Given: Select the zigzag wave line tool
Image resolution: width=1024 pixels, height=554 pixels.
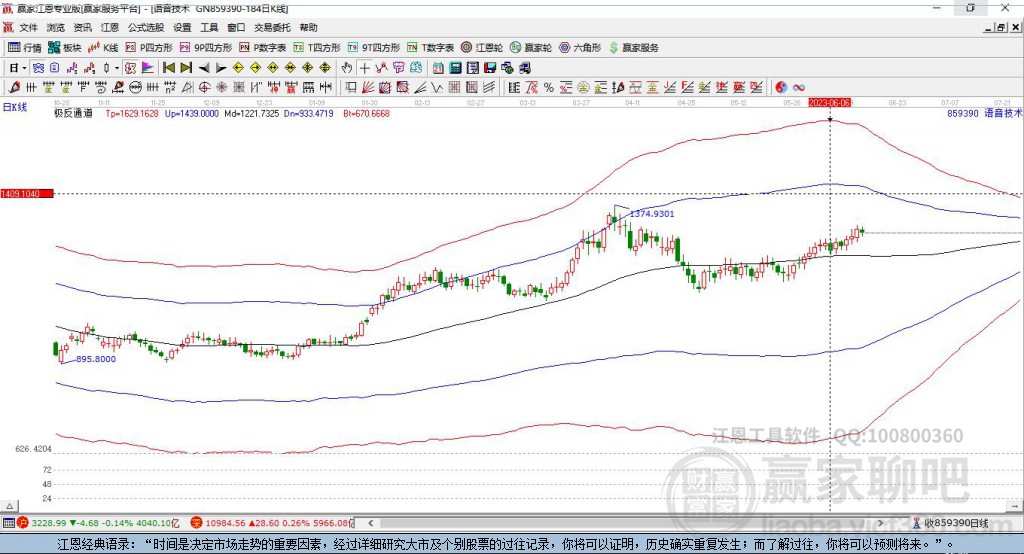Looking at the screenshot, I should point(438,88).
